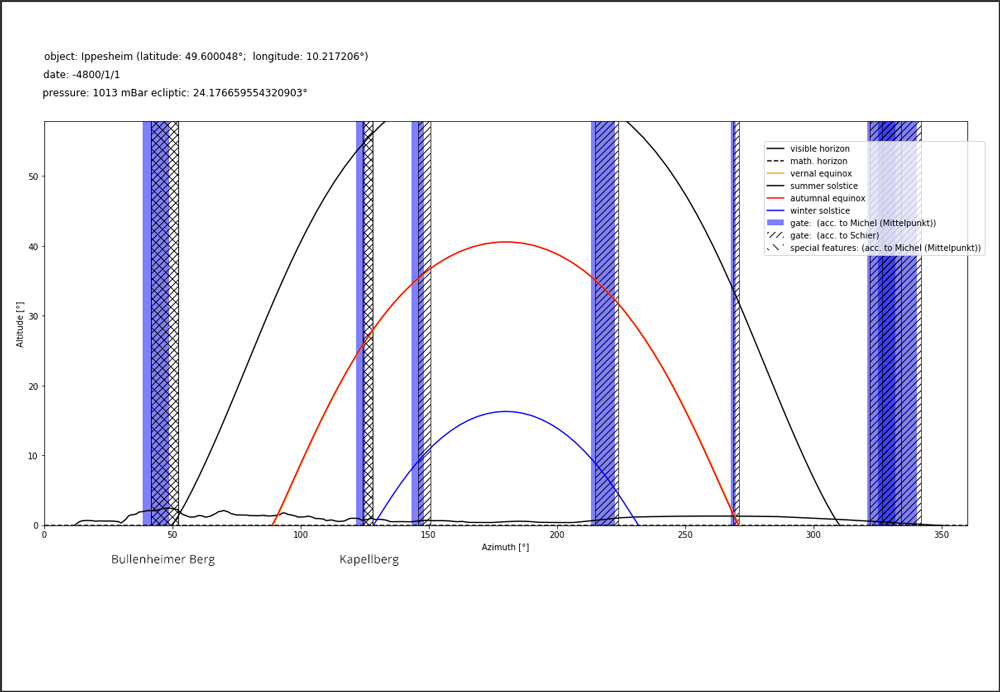
Task: Click the blue winter solstice legend line
Action: [775, 211]
